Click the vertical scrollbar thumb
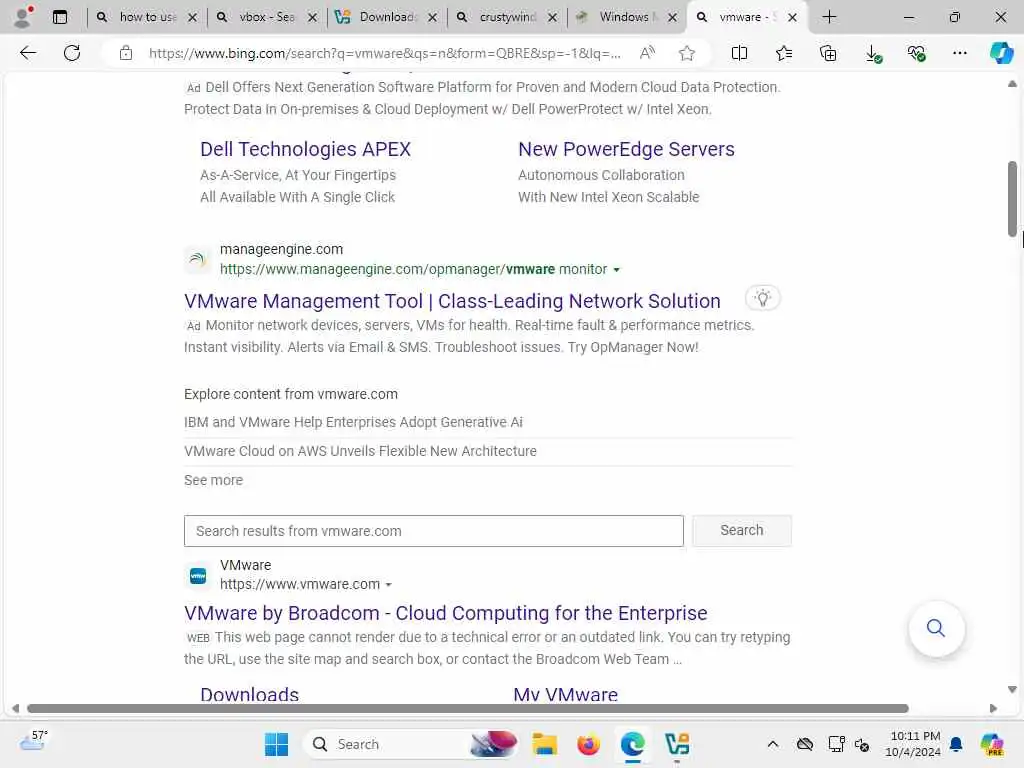 [x=1012, y=199]
